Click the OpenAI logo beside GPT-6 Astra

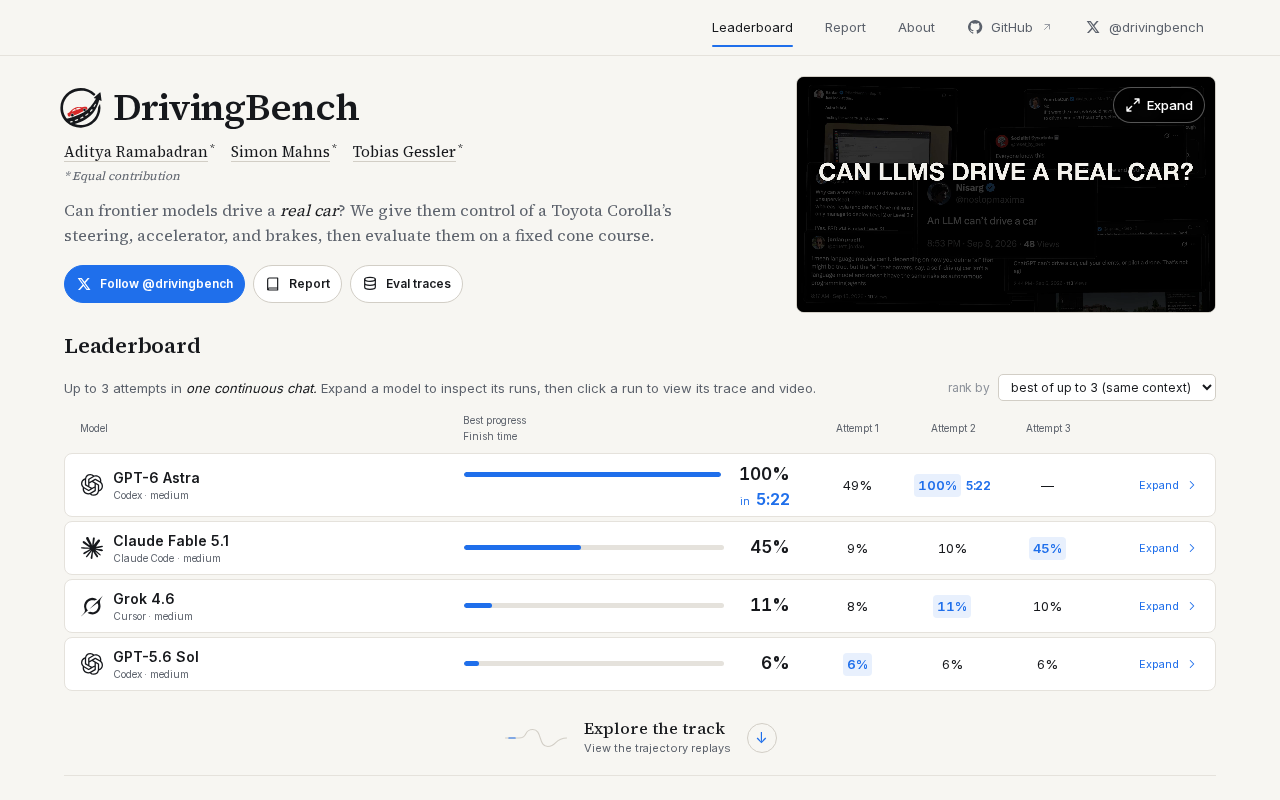(92, 485)
